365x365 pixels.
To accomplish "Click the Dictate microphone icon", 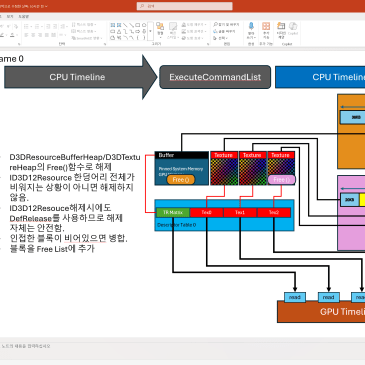I will pos(251,30).
